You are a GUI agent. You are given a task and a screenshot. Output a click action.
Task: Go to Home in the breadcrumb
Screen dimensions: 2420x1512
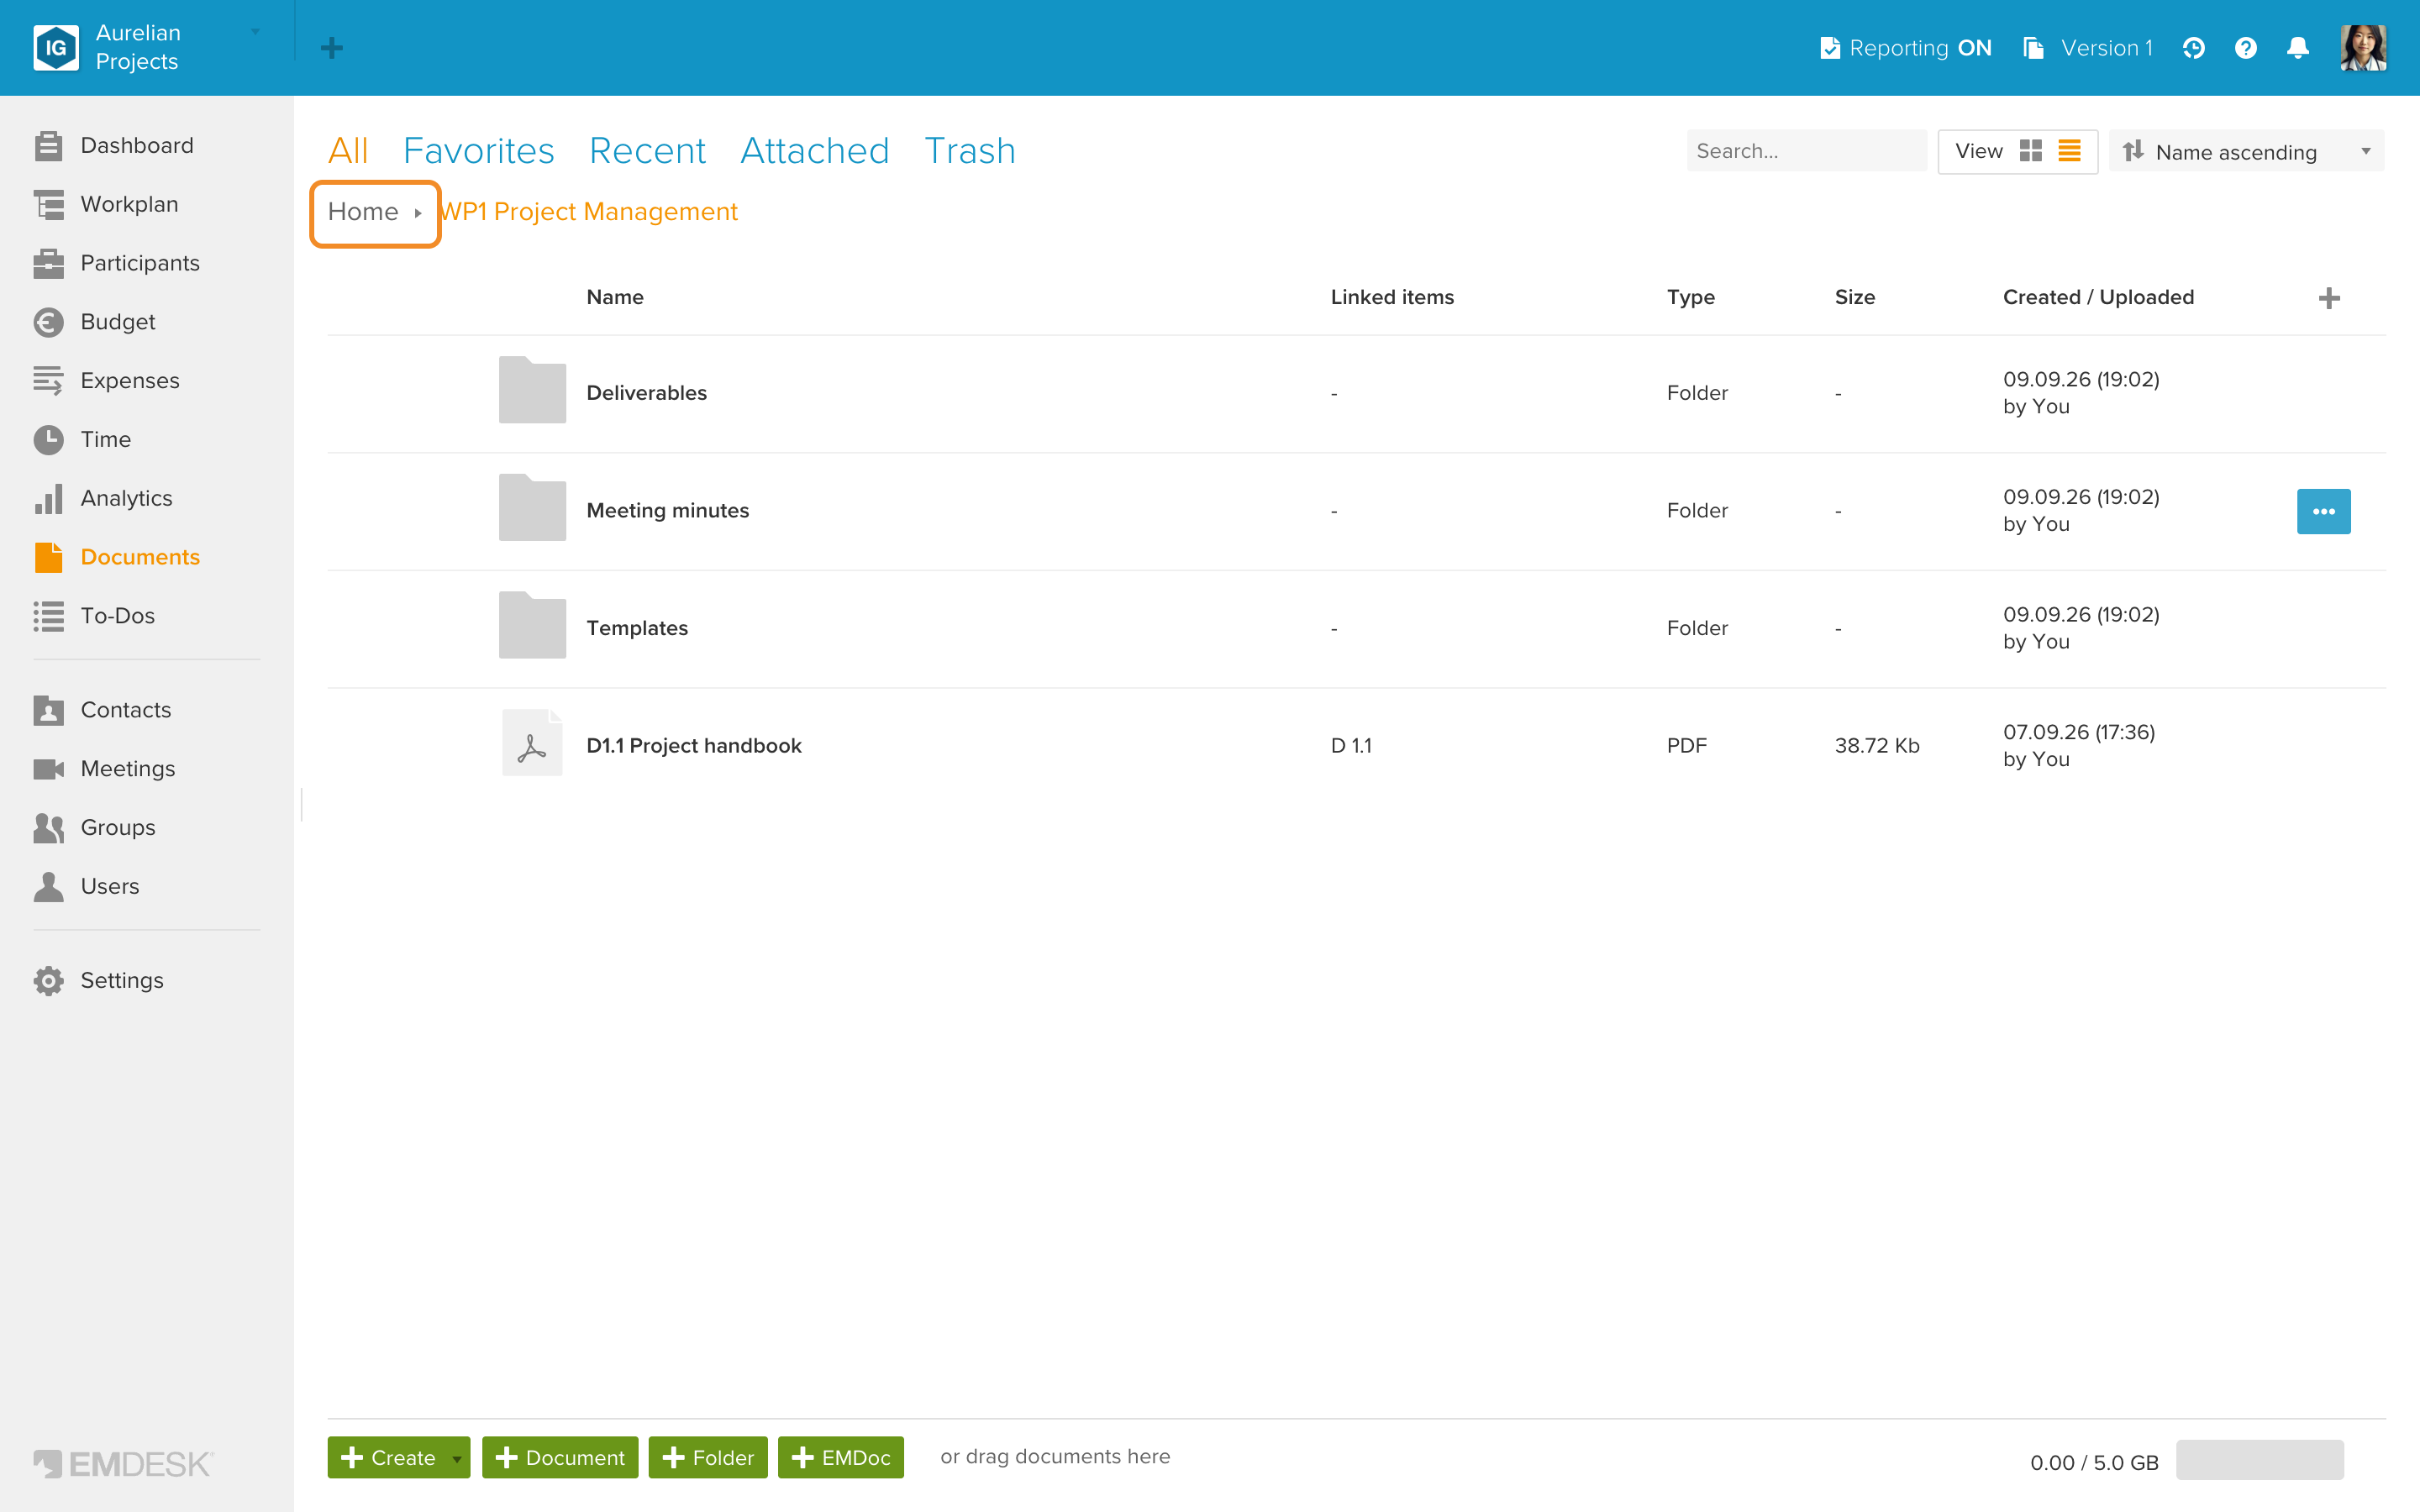(x=363, y=212)
